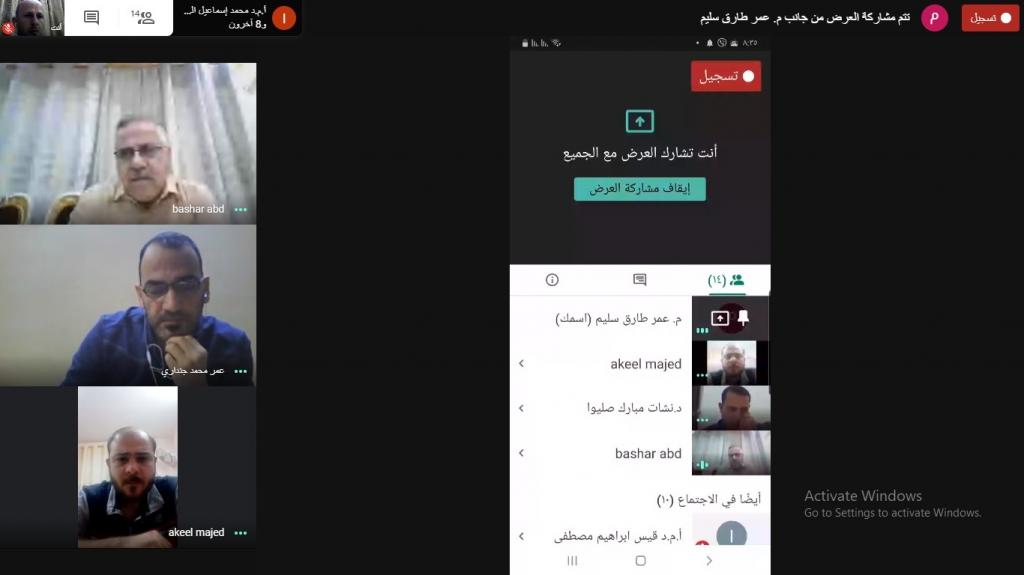Open the info tab icon in phone panel
The height and width of the screenshot is (575, 1024).
(x=552, y=280)
